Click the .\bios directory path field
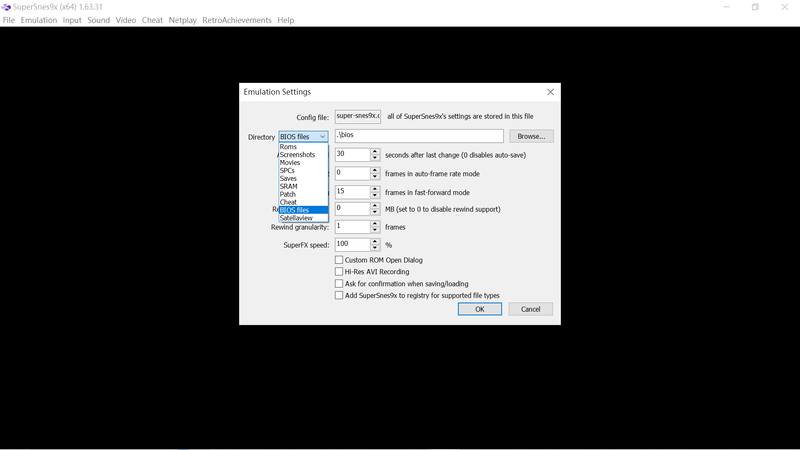This screenshot has width=800, height=450. (x=419, y=136)
